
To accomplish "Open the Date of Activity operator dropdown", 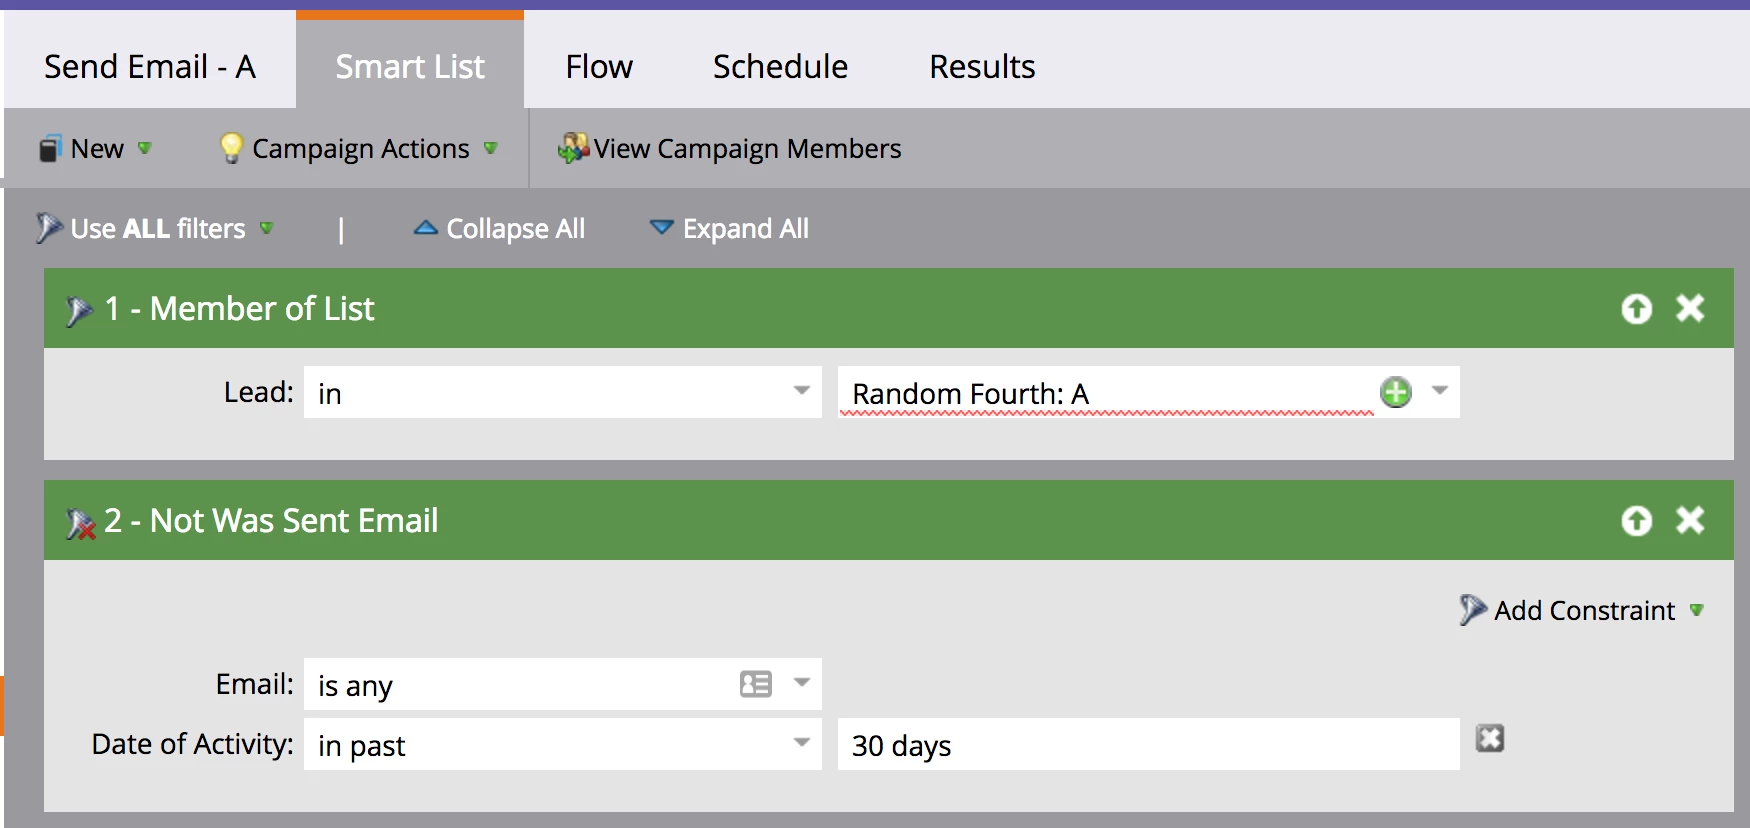I will pos(802,743).
